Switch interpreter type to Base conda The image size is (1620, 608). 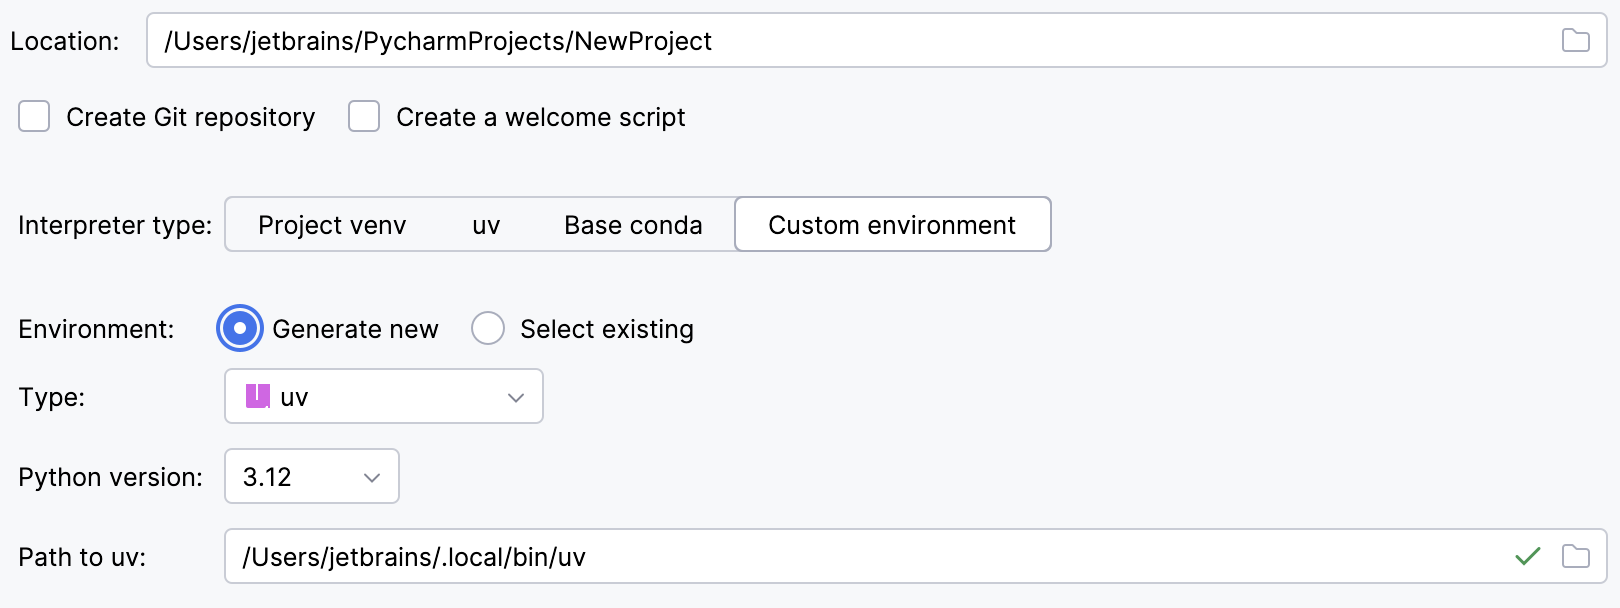[633, 225]
